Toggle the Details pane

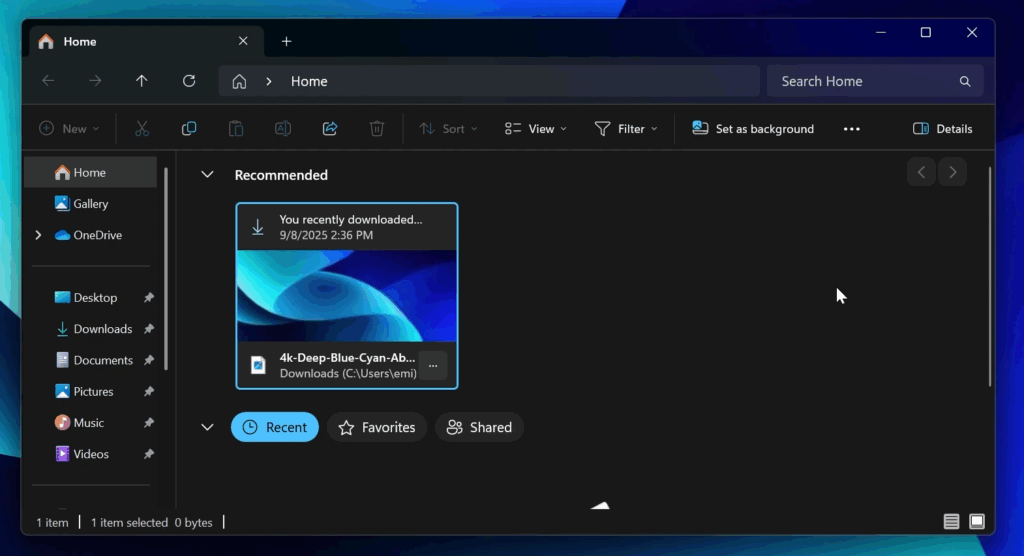click(x=942, y=129)
